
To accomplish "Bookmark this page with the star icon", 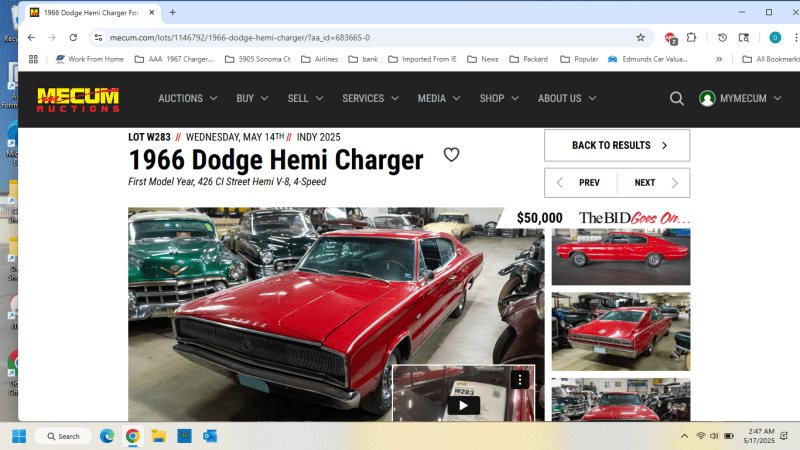I will pos(640,37).
